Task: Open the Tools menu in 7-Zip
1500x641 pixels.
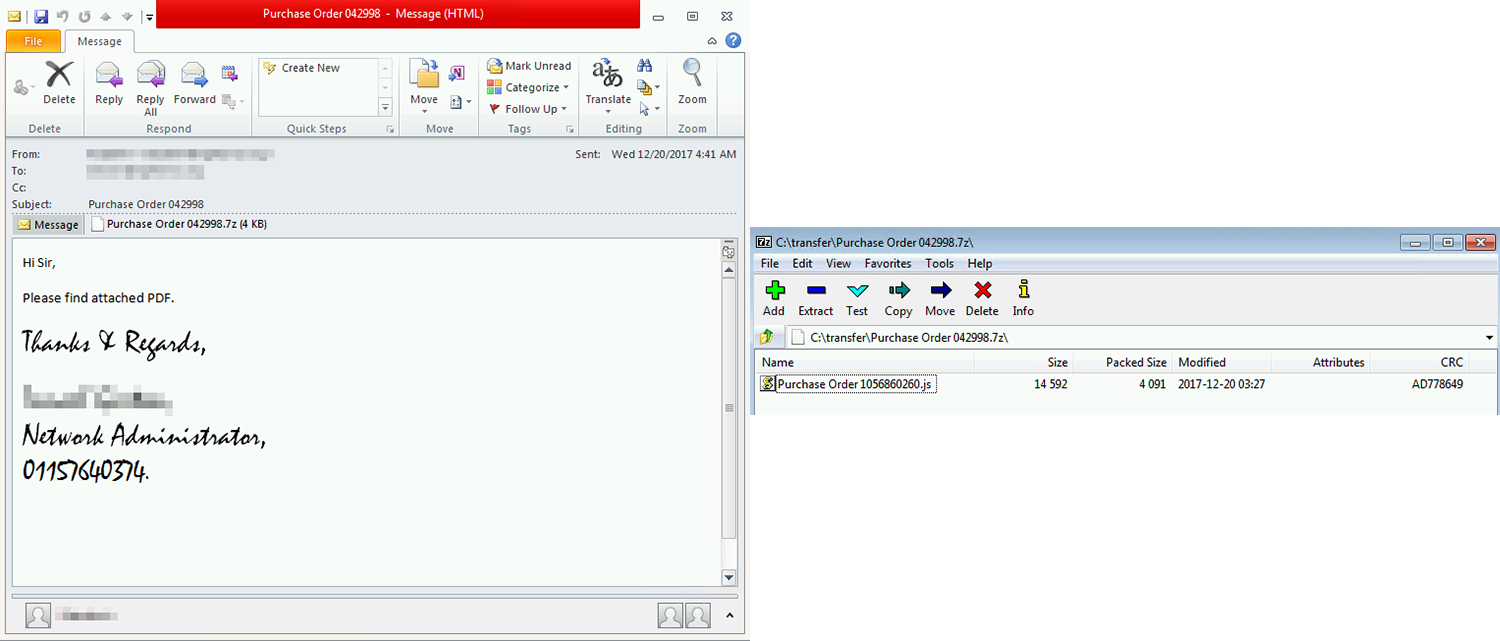Action: 939,263
